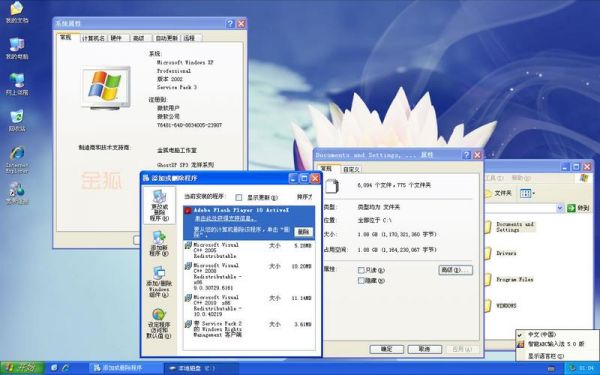600x375 pixels.
Task: Open the 帮助 menu in Explorer
Action: (522, 178)
